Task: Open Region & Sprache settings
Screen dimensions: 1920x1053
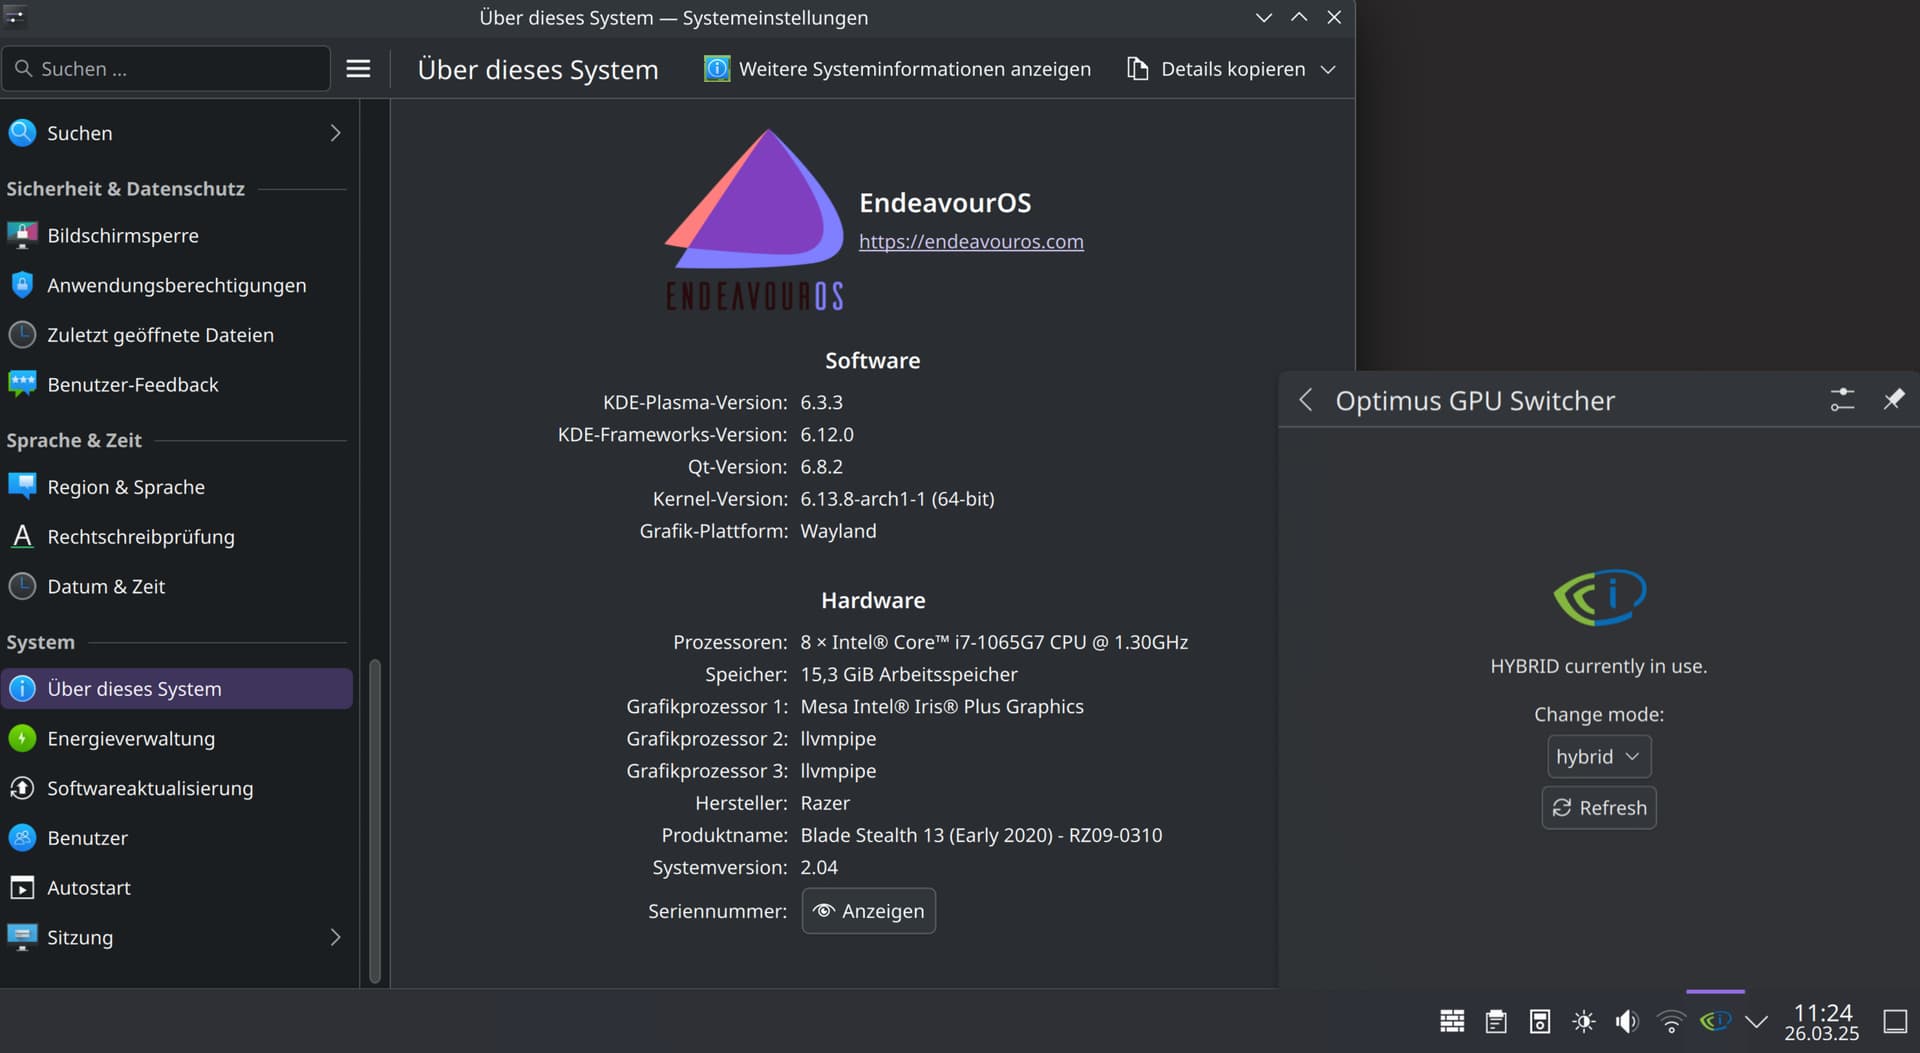Action: [x=176, y=487]
